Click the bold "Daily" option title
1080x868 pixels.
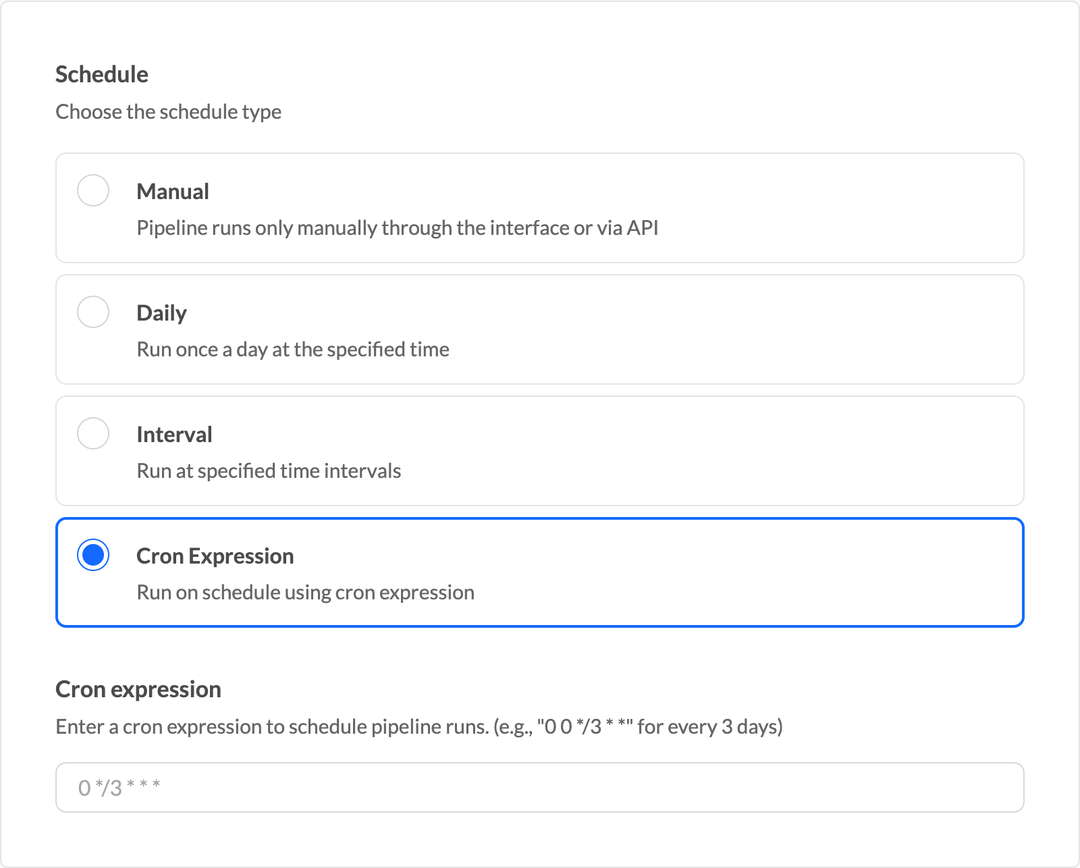click(x=162, y=313)
